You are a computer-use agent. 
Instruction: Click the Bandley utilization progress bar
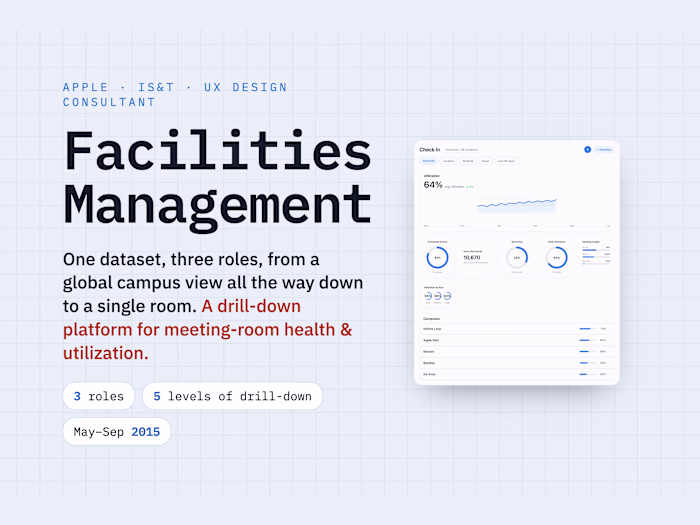click(588, 363)
